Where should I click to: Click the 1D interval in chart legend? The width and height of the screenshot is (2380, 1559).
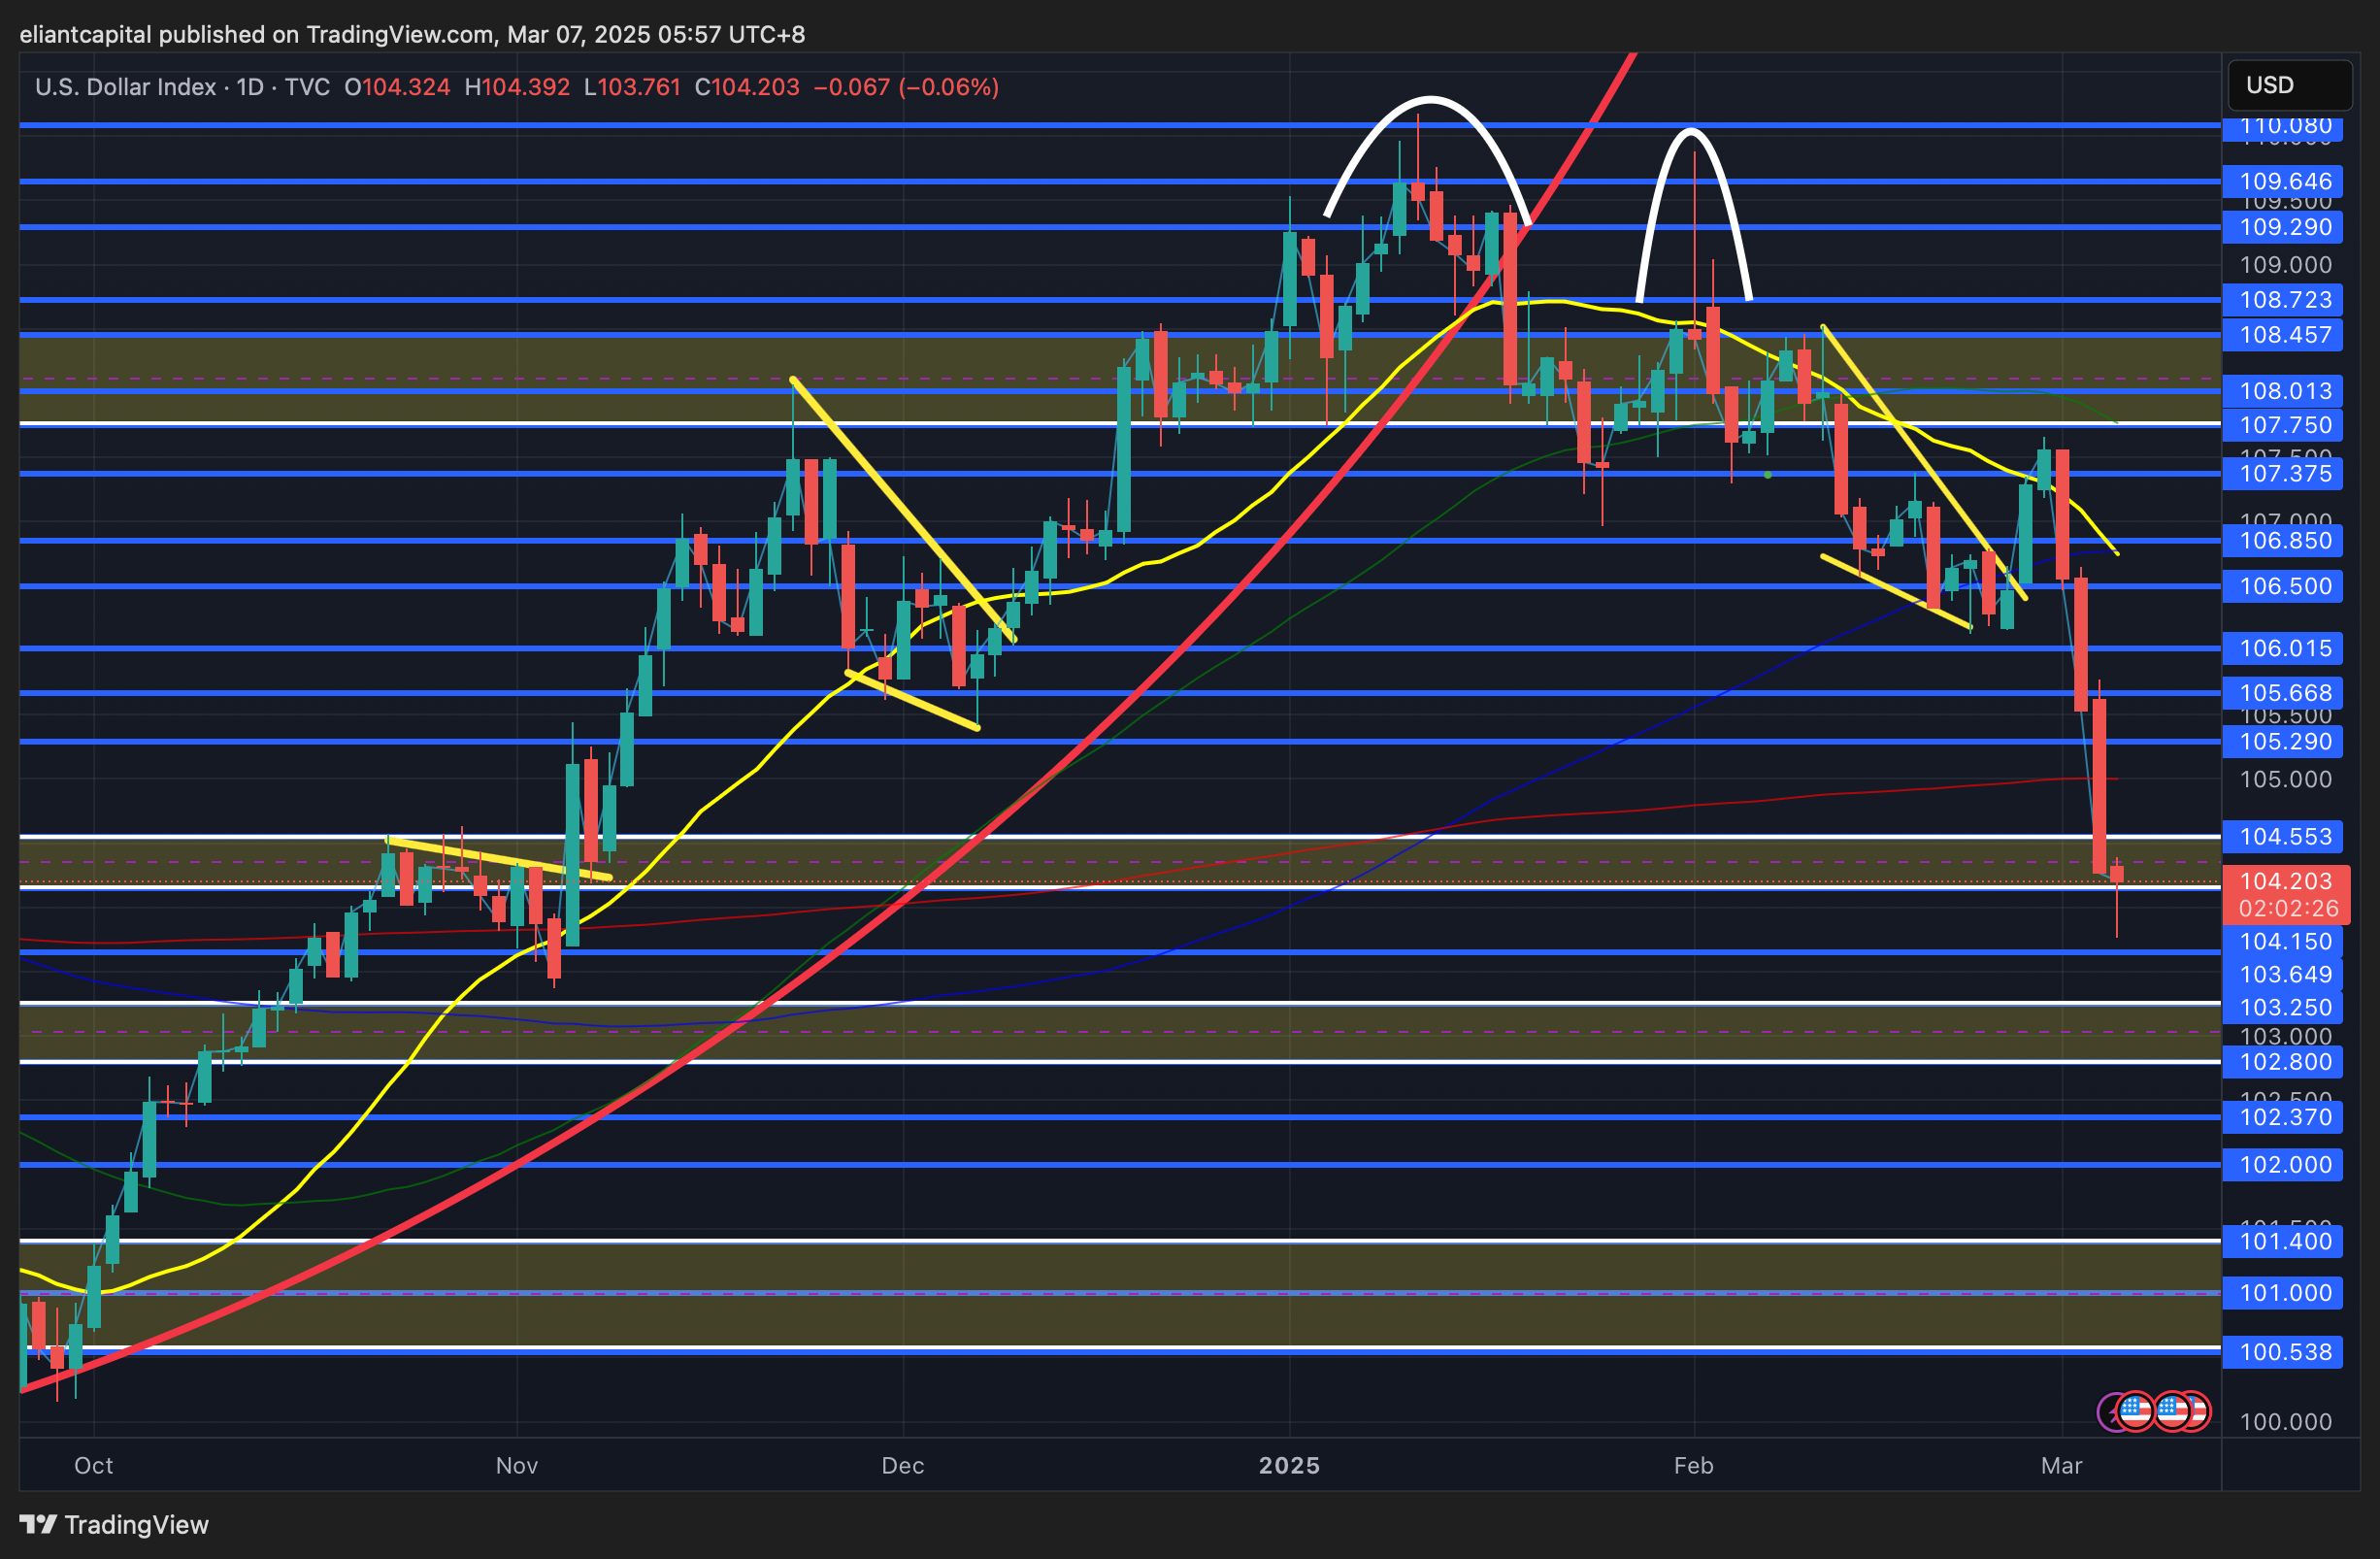250,87
